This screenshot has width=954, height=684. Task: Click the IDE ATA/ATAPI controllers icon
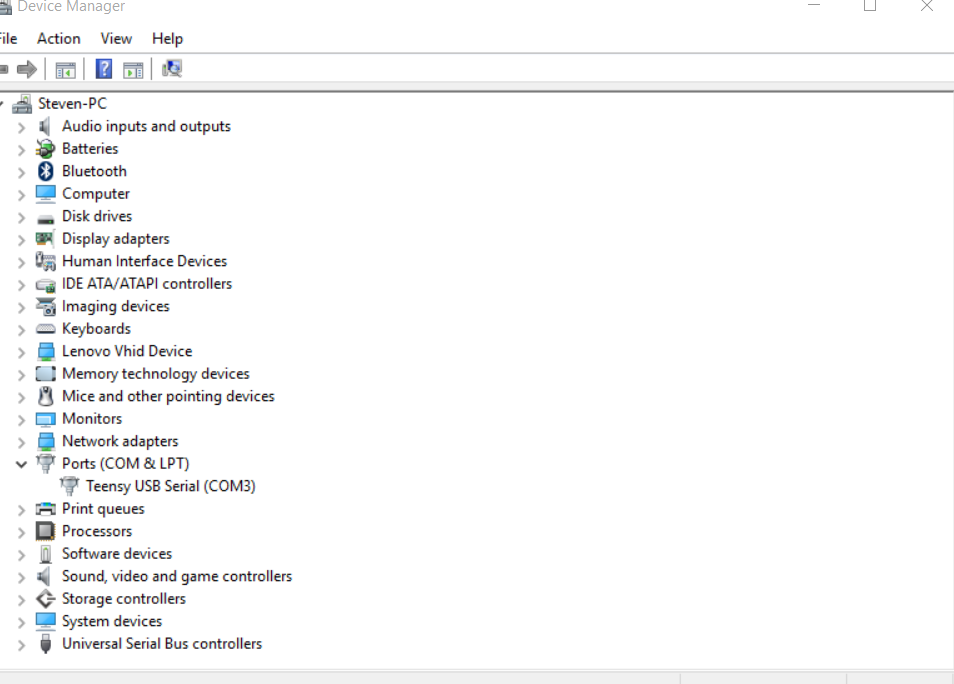coord(46,285)
